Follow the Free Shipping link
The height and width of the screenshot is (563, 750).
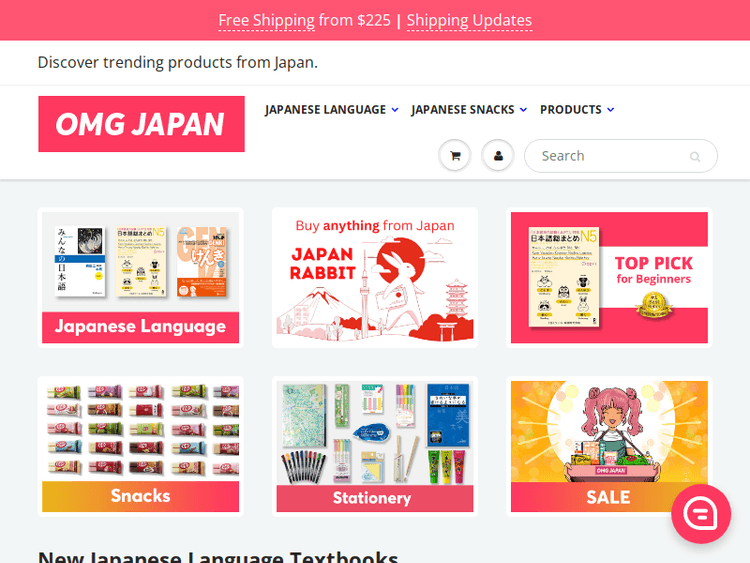[x=266, y=20]
